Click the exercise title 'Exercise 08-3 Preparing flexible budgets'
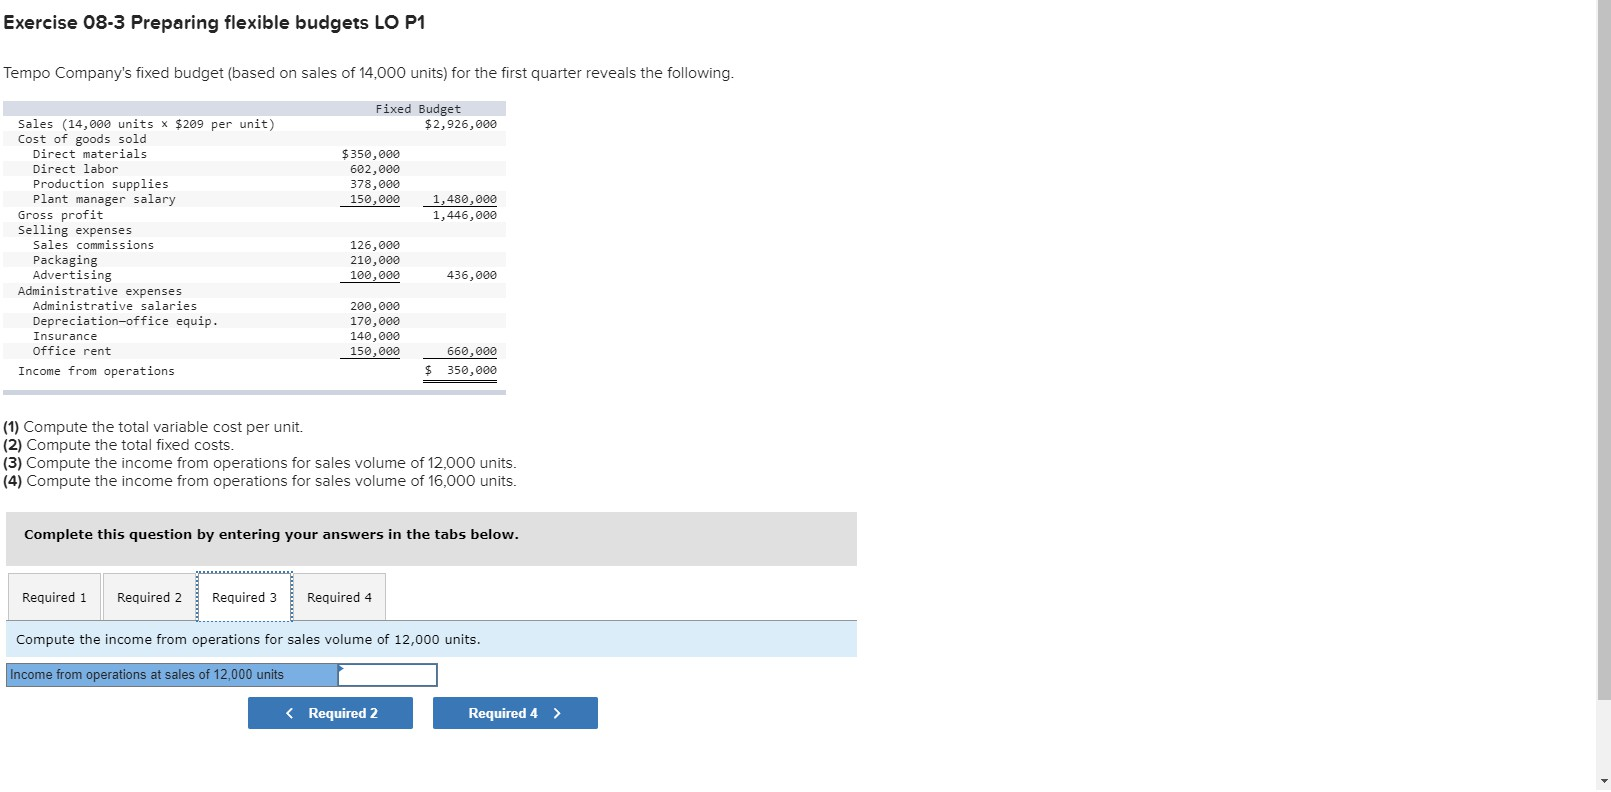The height and width of the screenshot is (792, 1611). (x=214, y=23)
